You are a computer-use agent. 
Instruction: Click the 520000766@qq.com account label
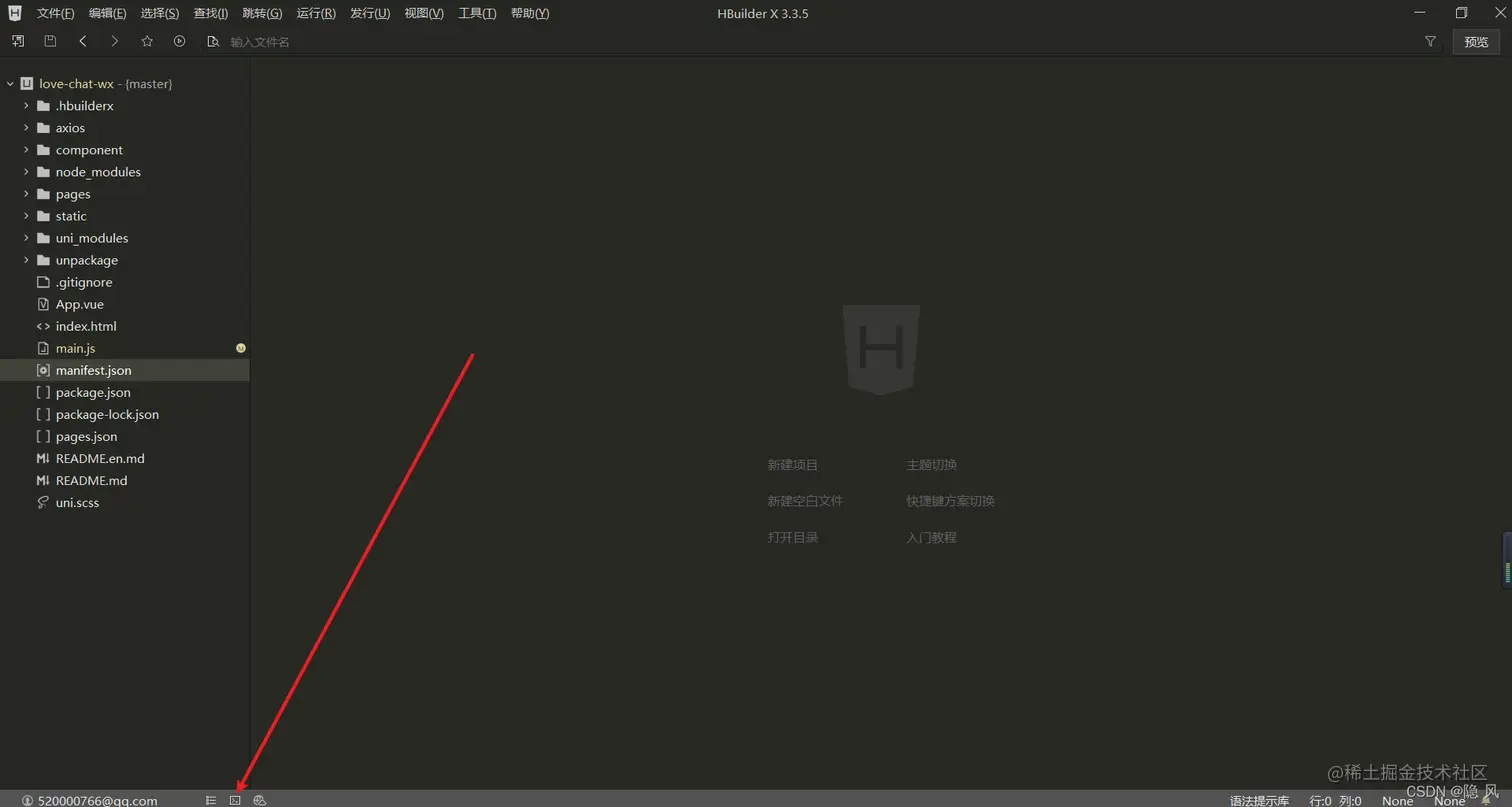click(x=98, y=800)
